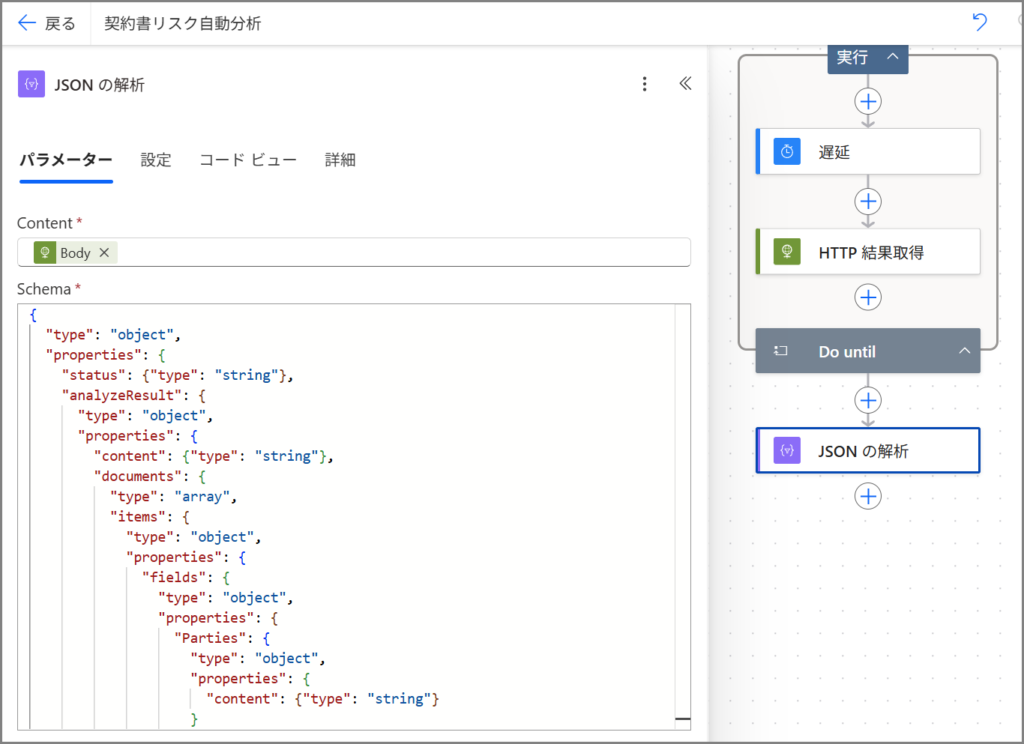Remove the Body token from Content
The width and height of the screenshot is (1024, 744).
click(104, 253)
